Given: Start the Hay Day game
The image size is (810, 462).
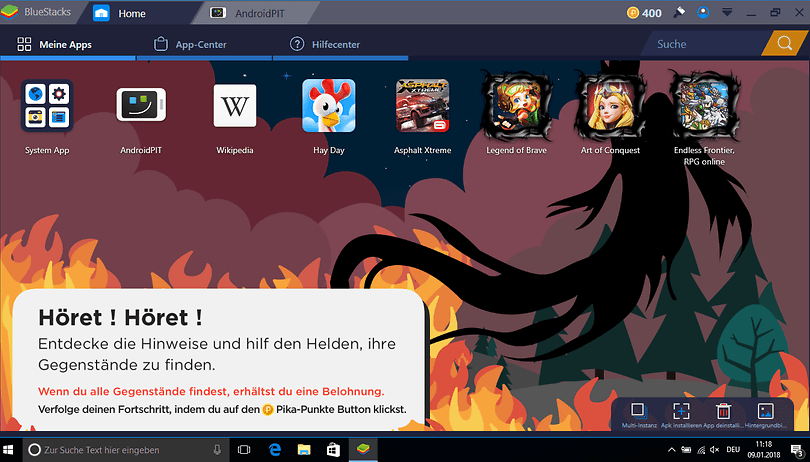Looking at the screenshot, I should tap(329, 105).
